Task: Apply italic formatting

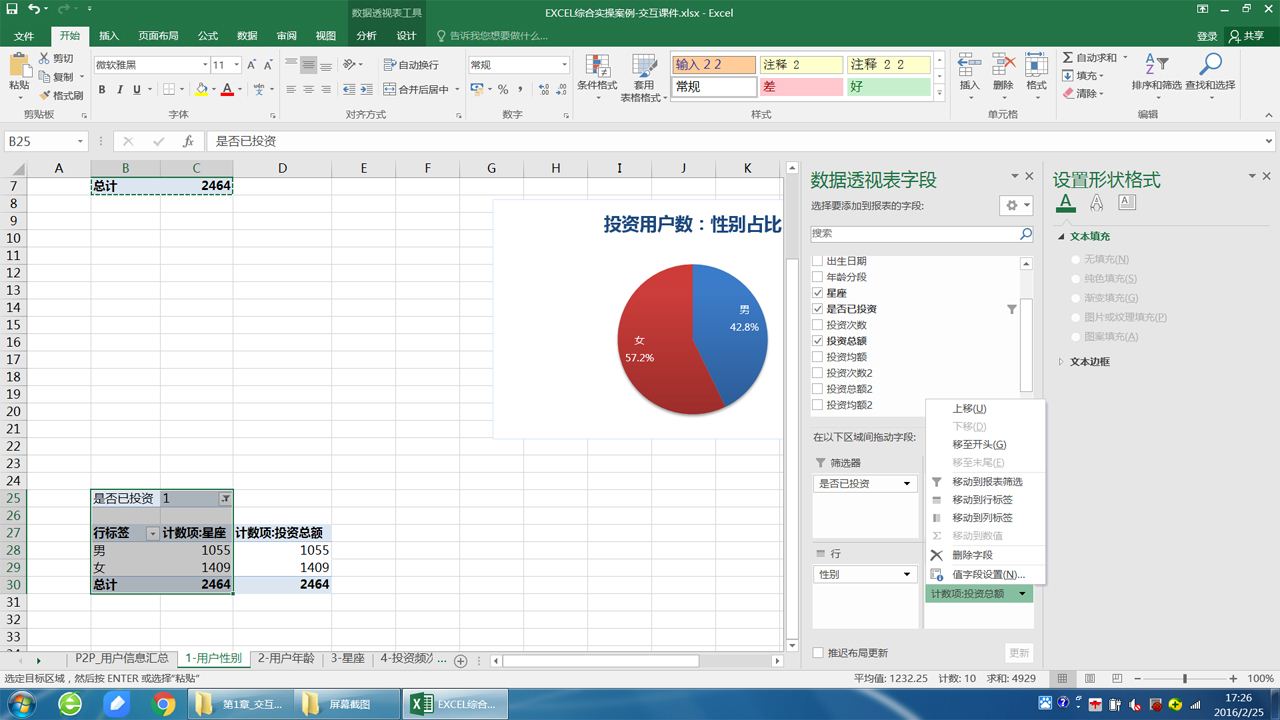Action: coord(120,89)
